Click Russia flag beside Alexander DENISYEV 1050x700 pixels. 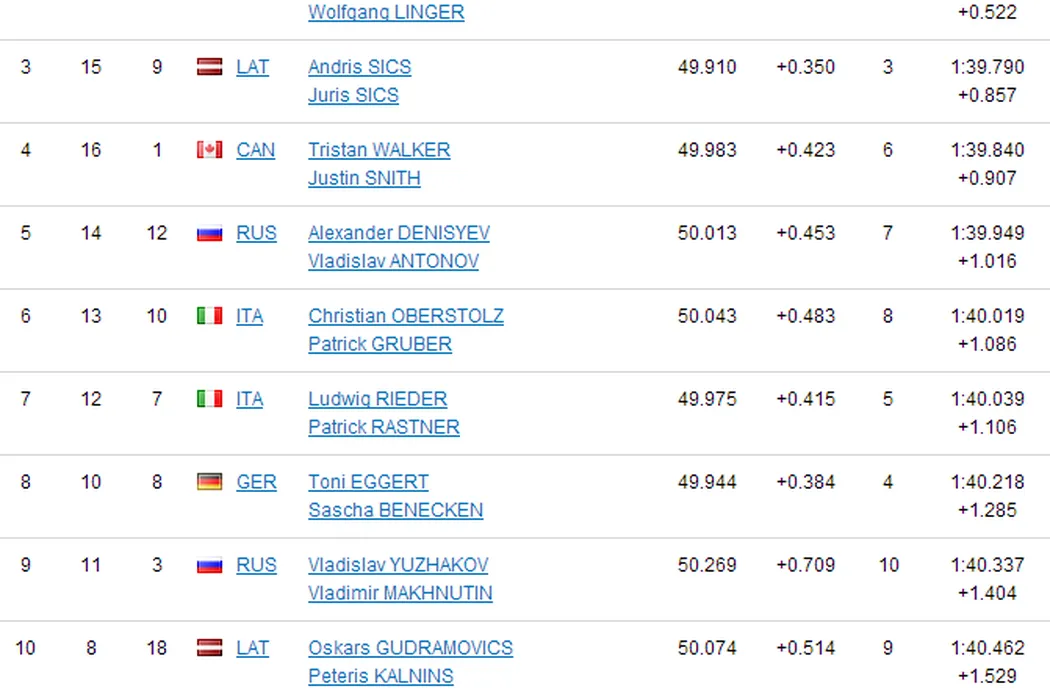tap(209, 233)
